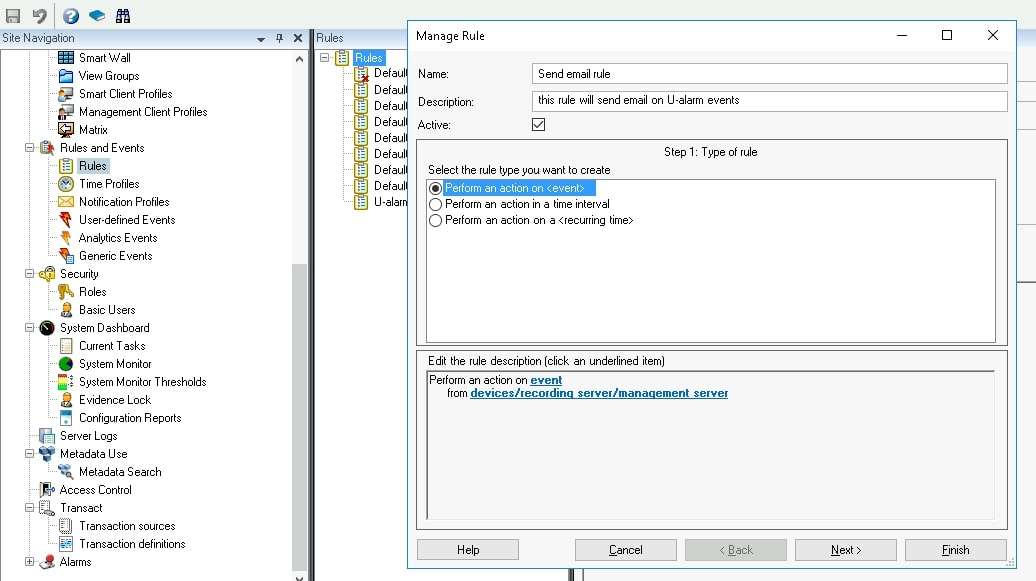Open System Monitor Thresholds item
Screen dimensions: 1036x581
[142, 382]
